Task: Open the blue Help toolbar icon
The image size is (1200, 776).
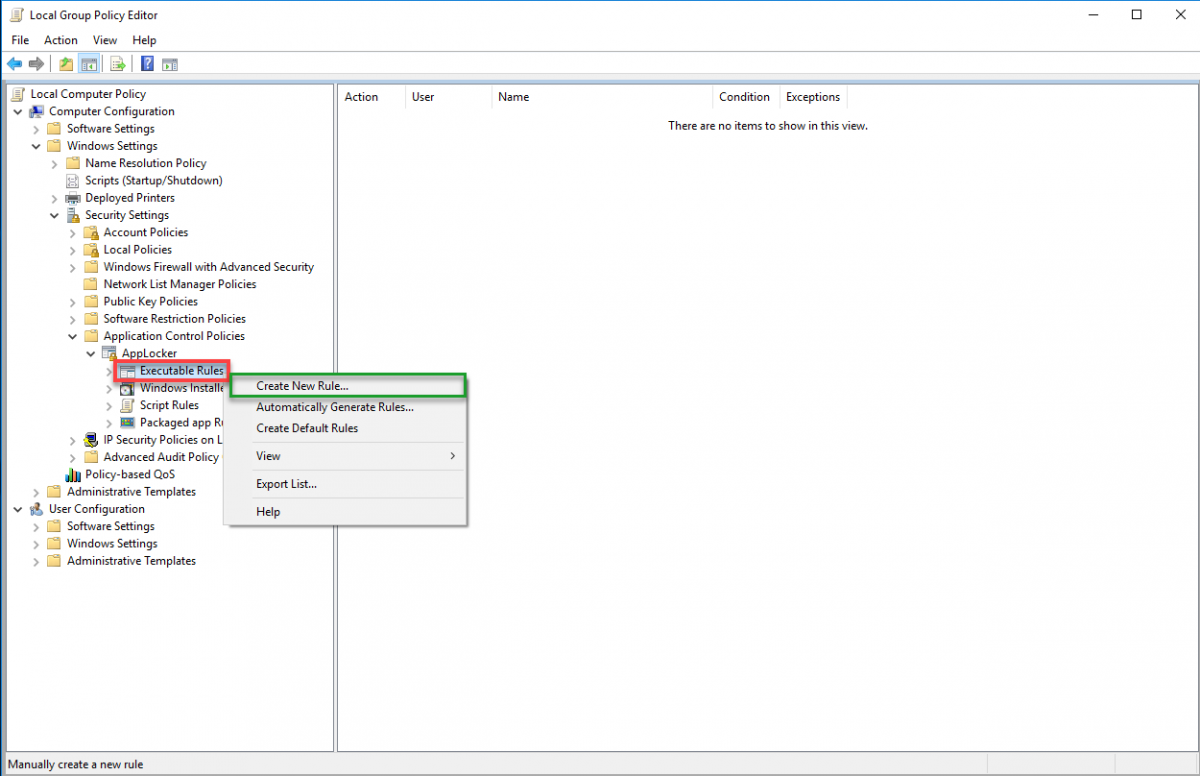Action: click(x=147, y=64)
